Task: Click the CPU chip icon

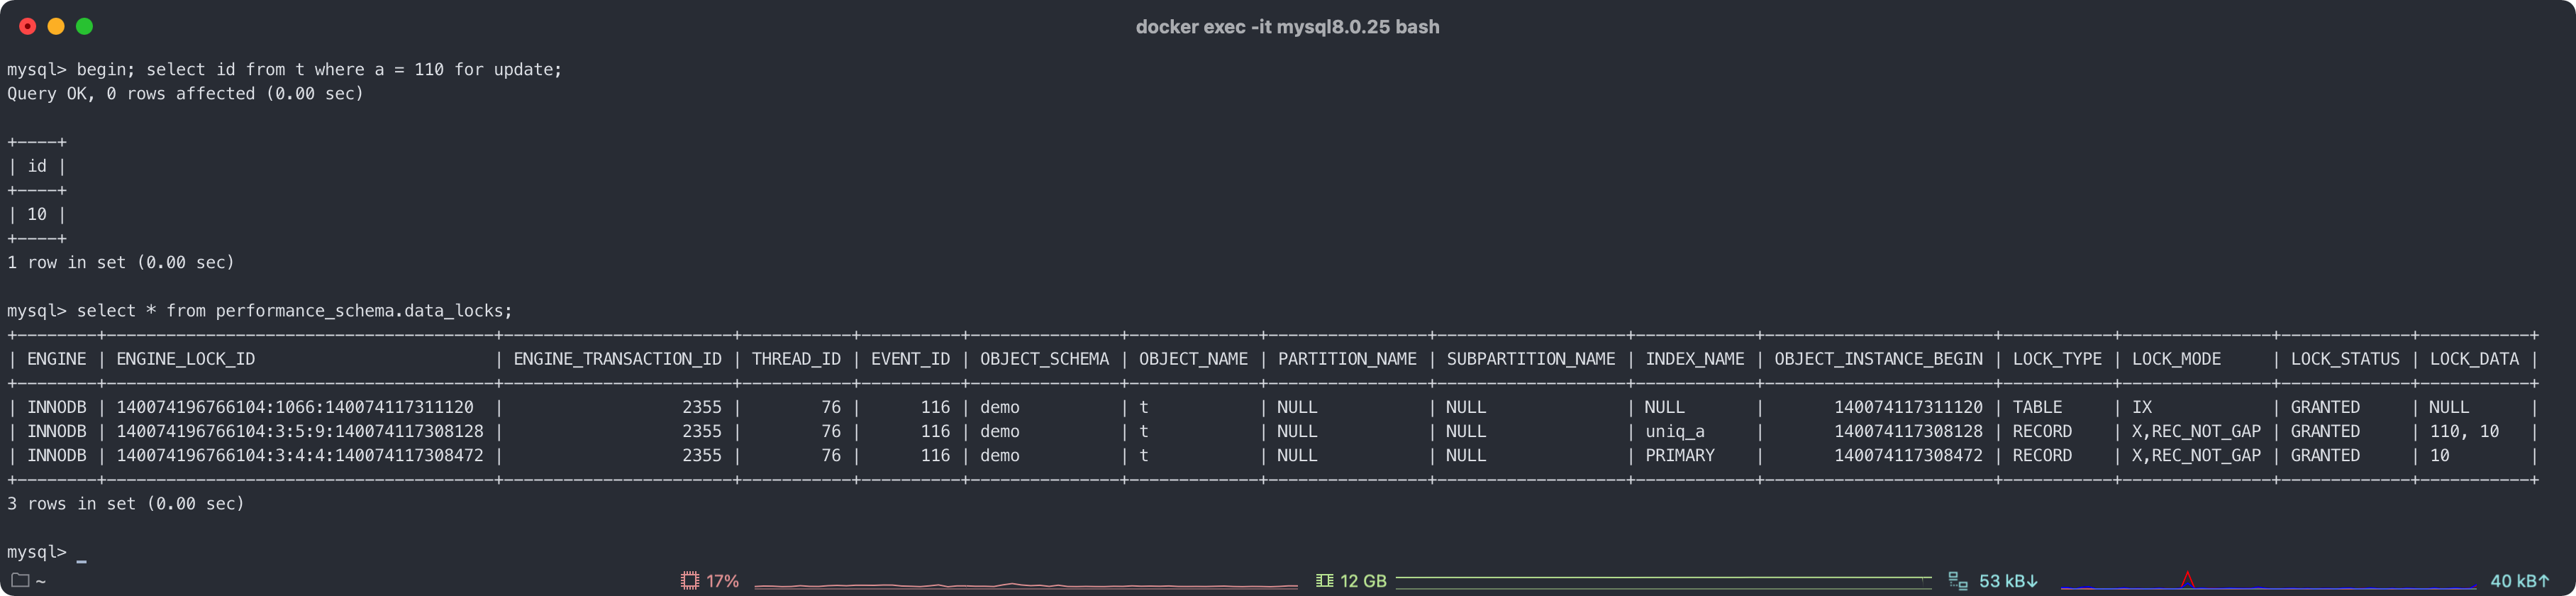Action: (x=690, y=581)
